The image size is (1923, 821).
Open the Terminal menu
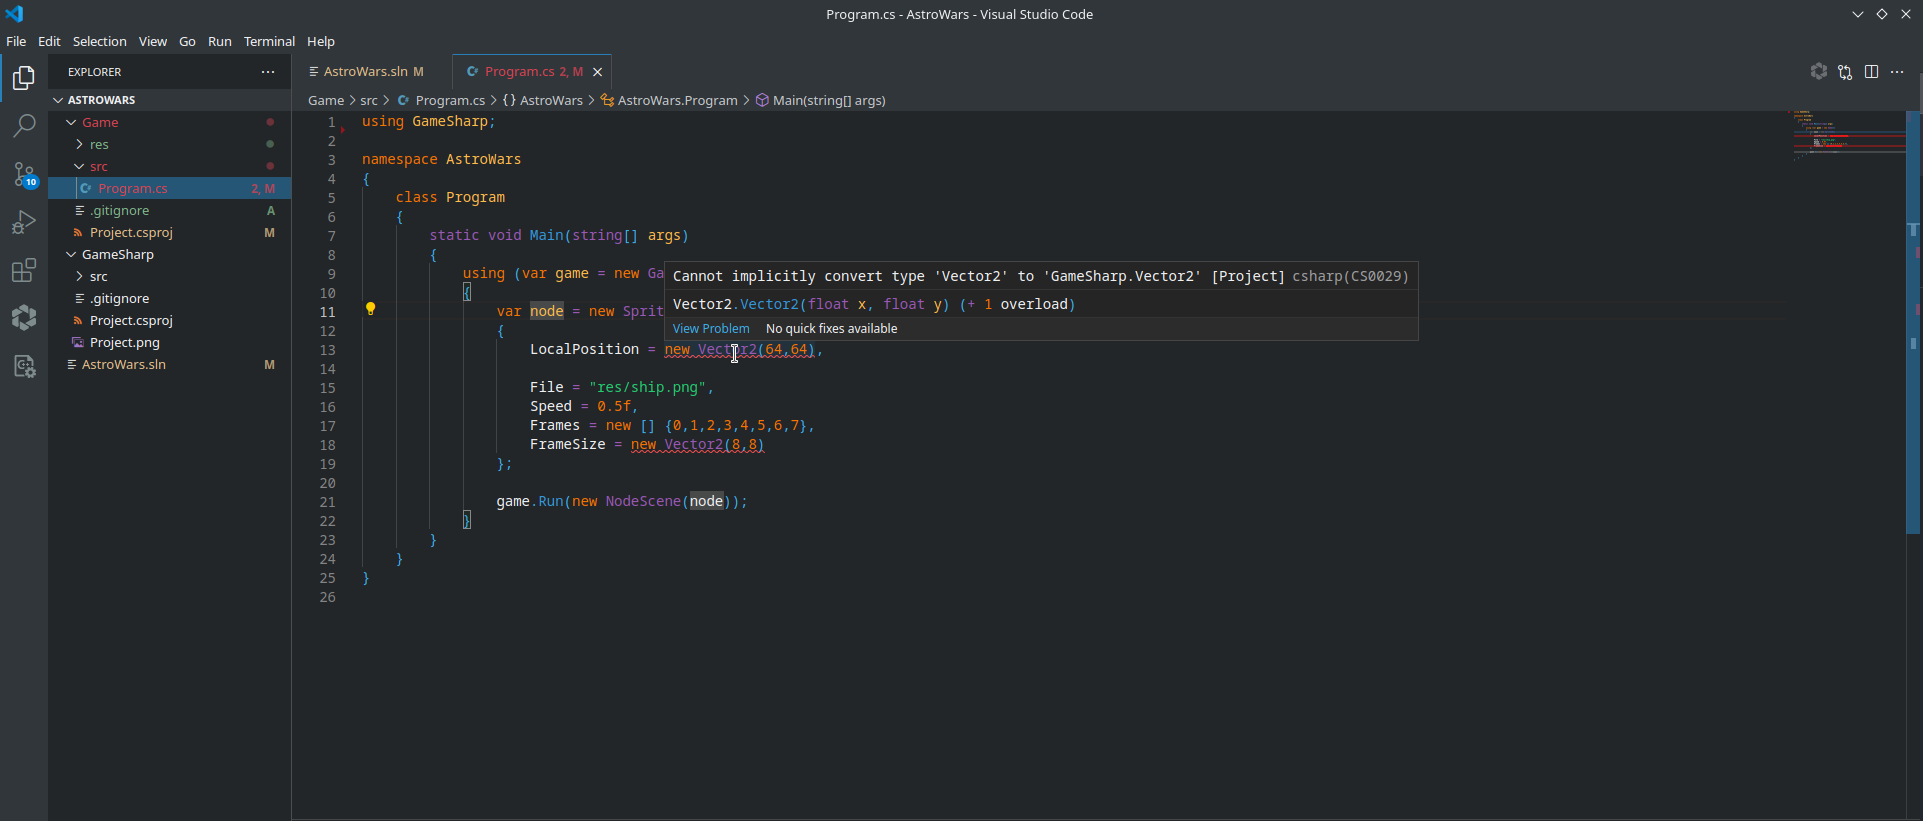pyautogui.click(x=269, y=41)
